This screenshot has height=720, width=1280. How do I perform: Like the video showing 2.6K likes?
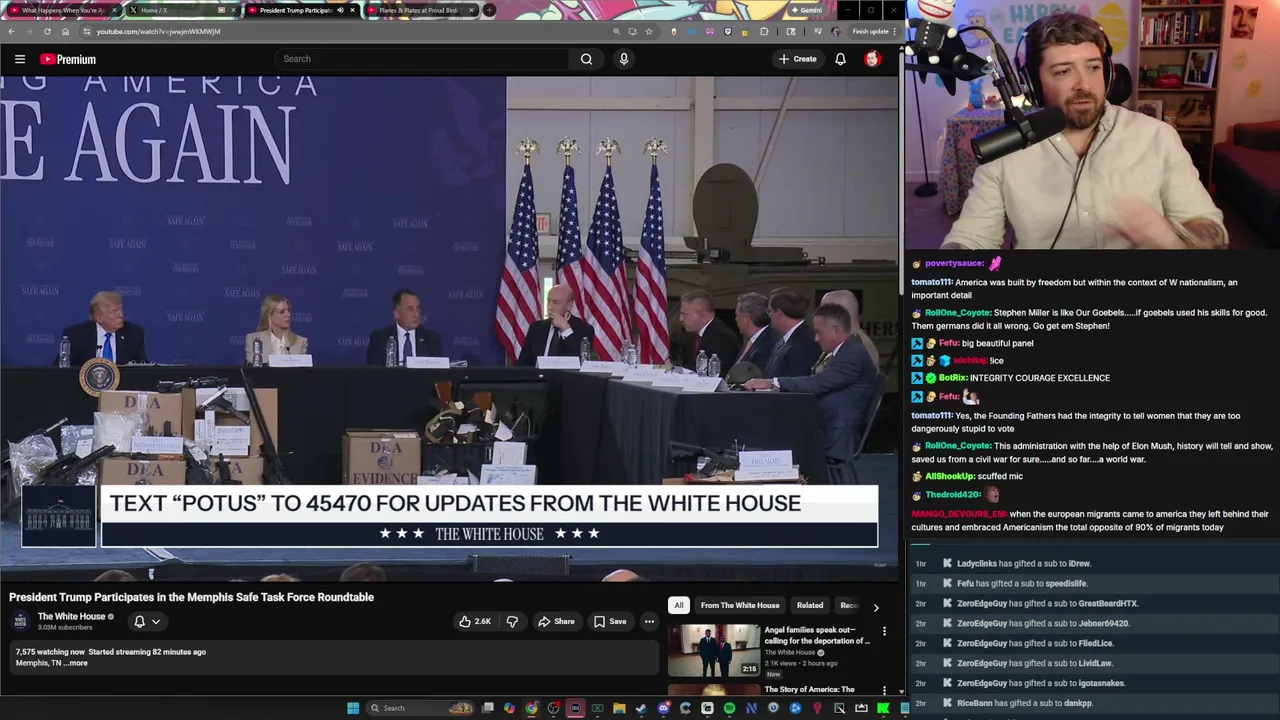tap(475, 621)
